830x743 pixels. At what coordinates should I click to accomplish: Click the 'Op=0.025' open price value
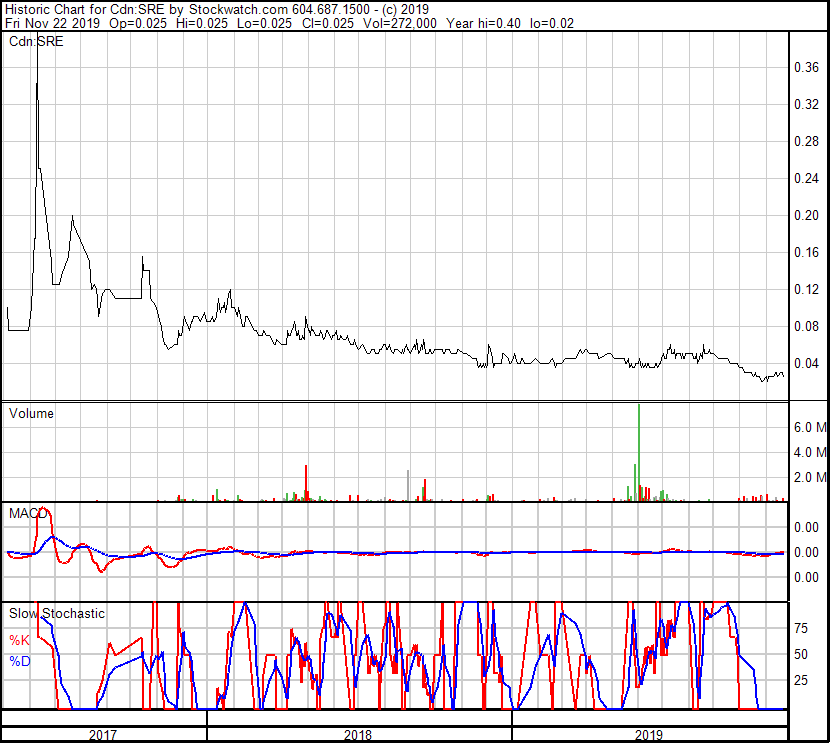point(138,23)
